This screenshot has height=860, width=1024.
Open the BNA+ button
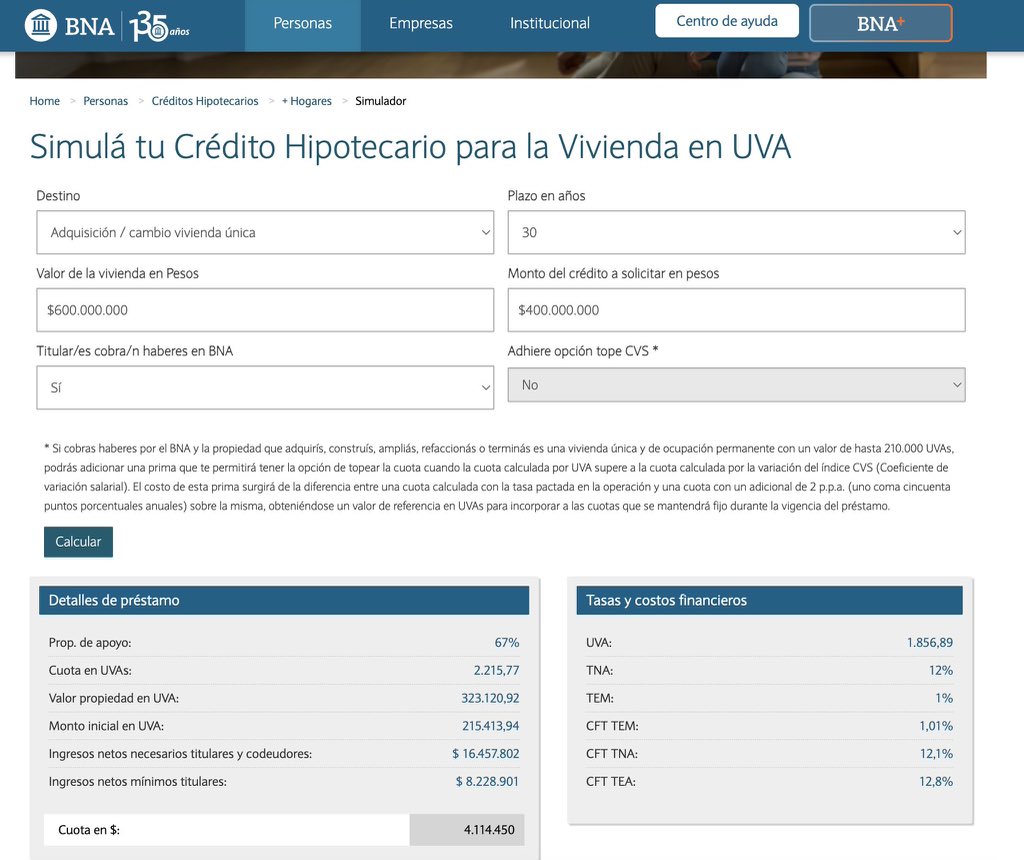[x=880, y=24]
